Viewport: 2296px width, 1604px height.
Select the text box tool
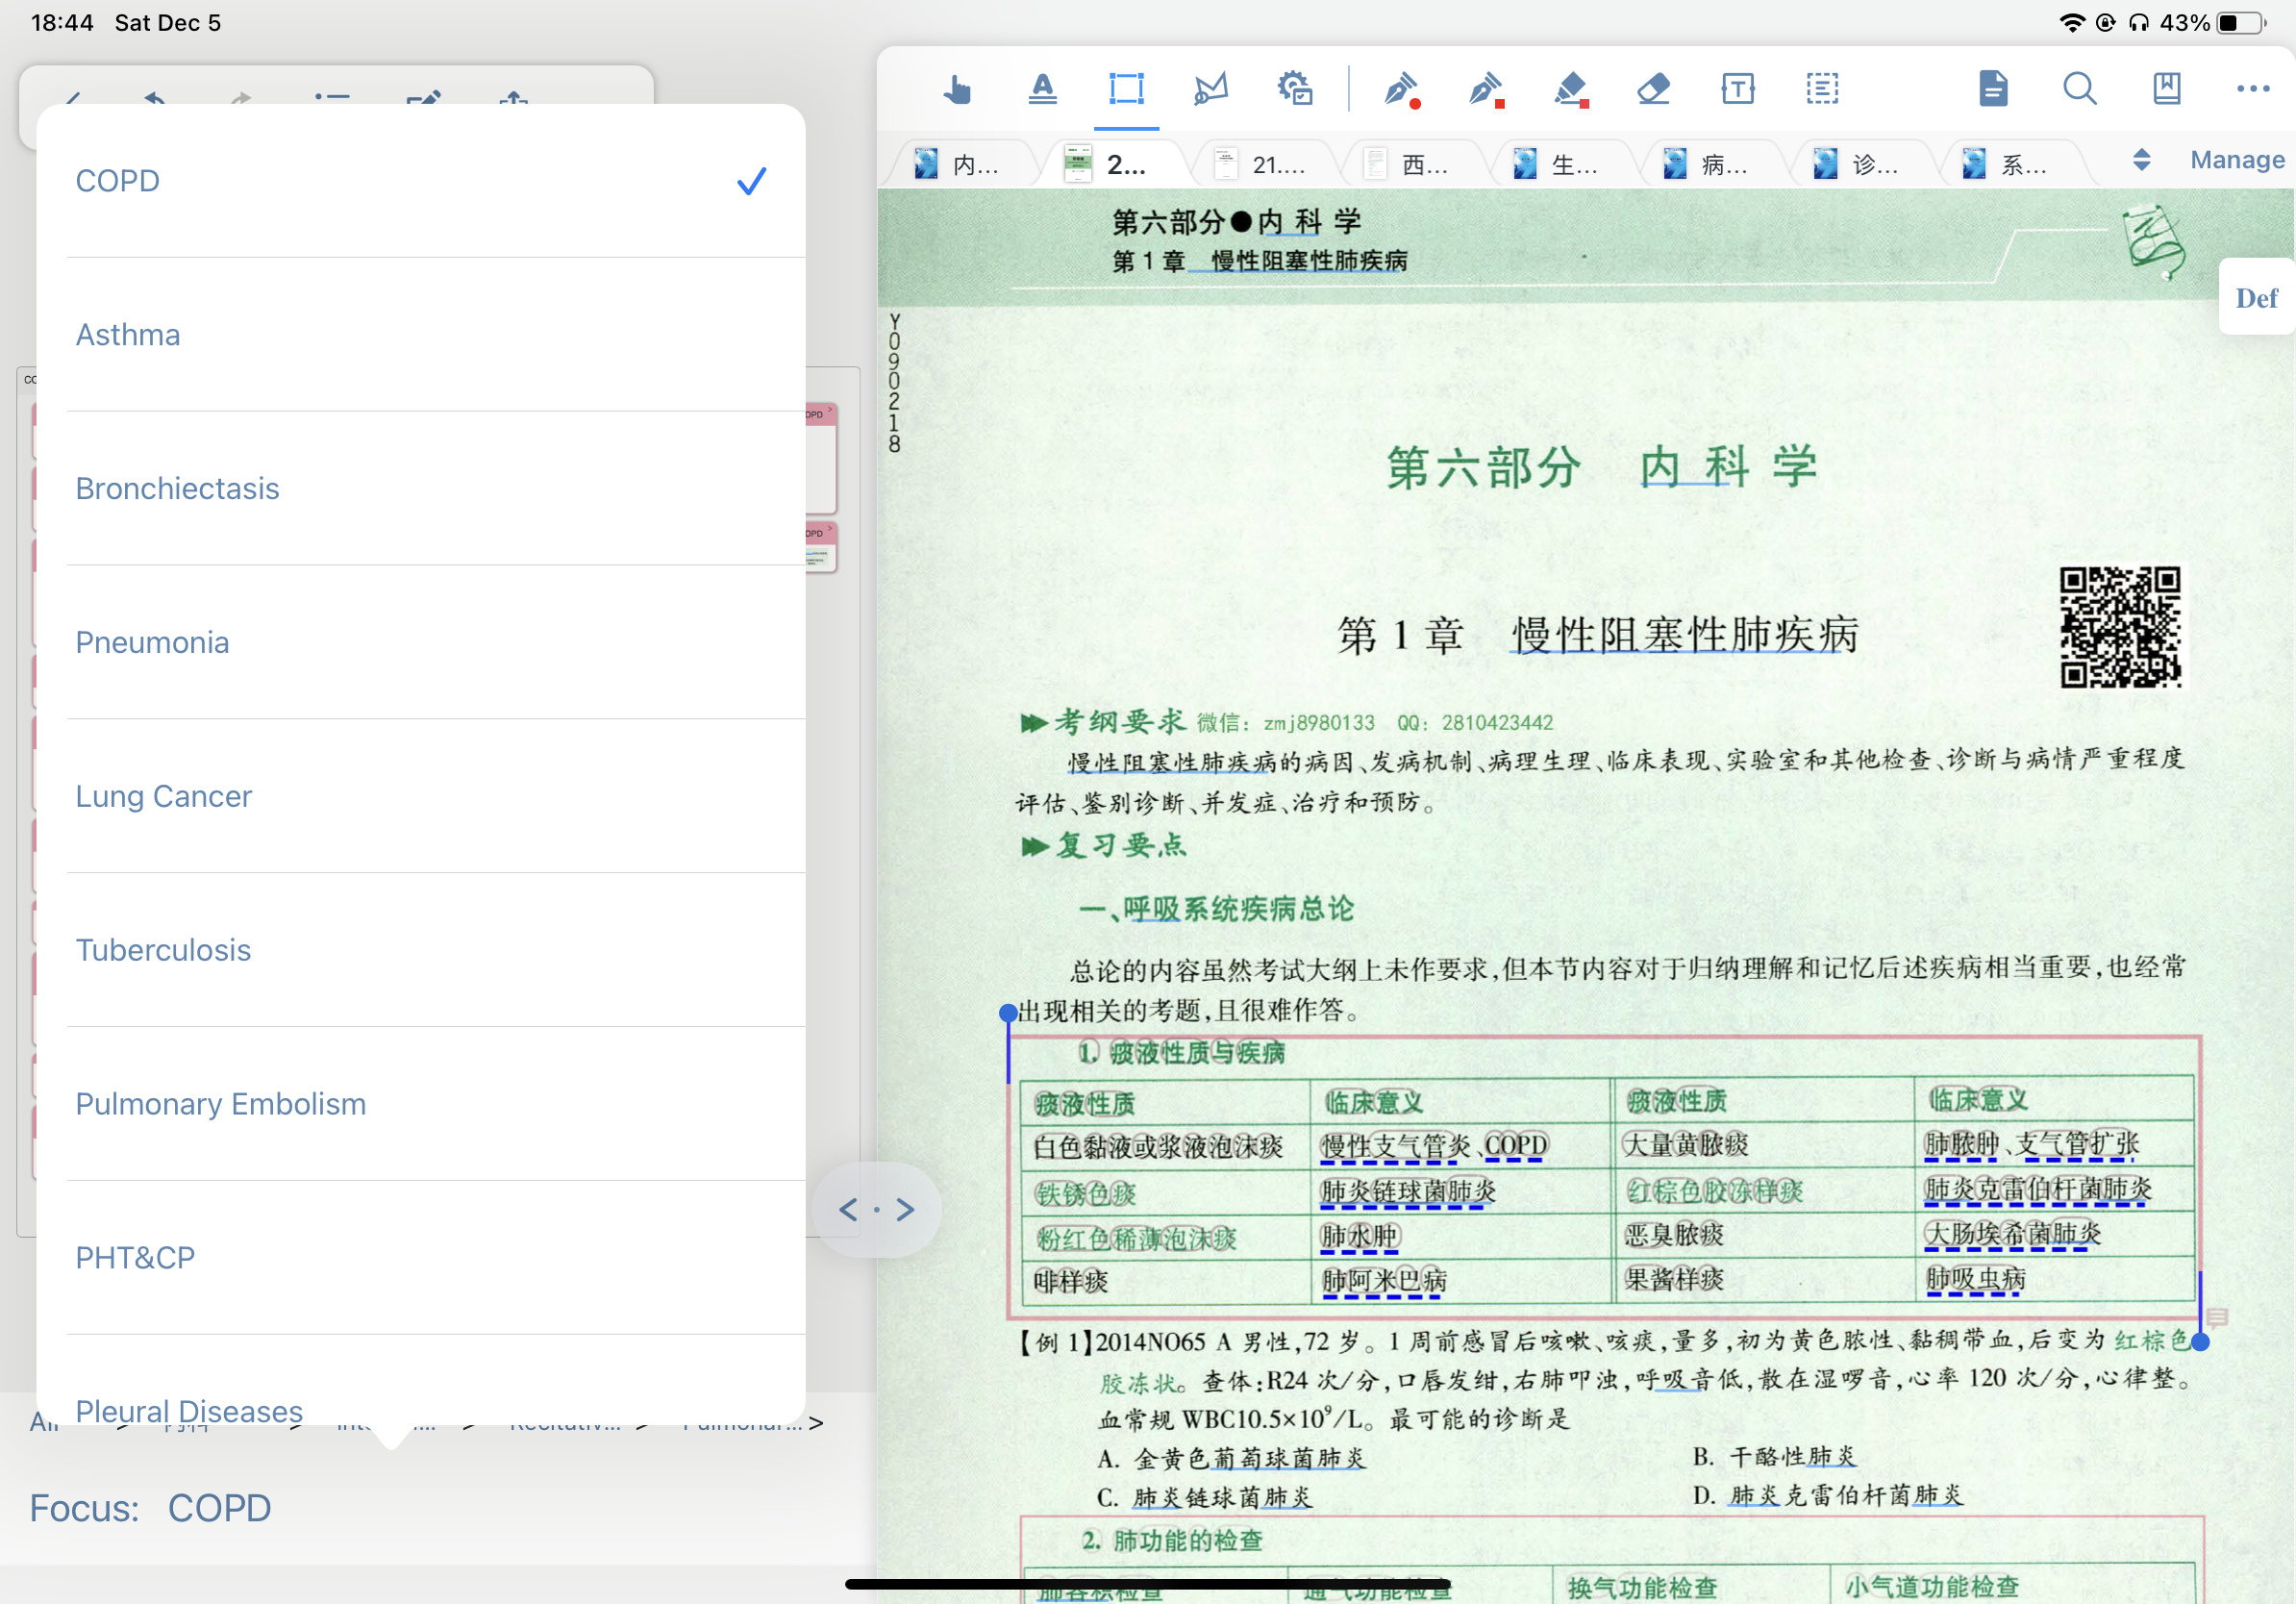click(1738, 89)
